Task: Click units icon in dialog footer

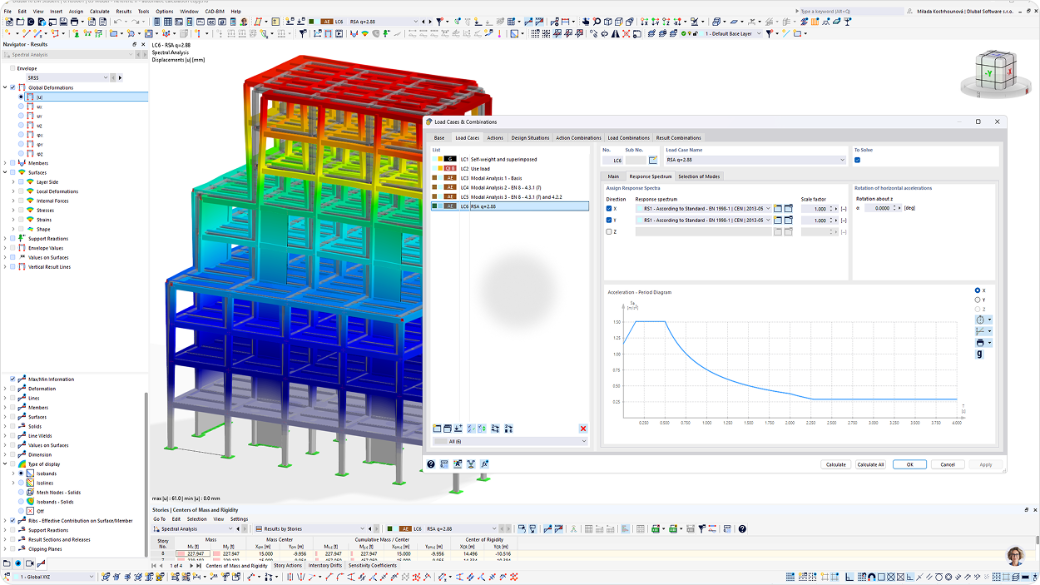Action: [x=444, y=464]
